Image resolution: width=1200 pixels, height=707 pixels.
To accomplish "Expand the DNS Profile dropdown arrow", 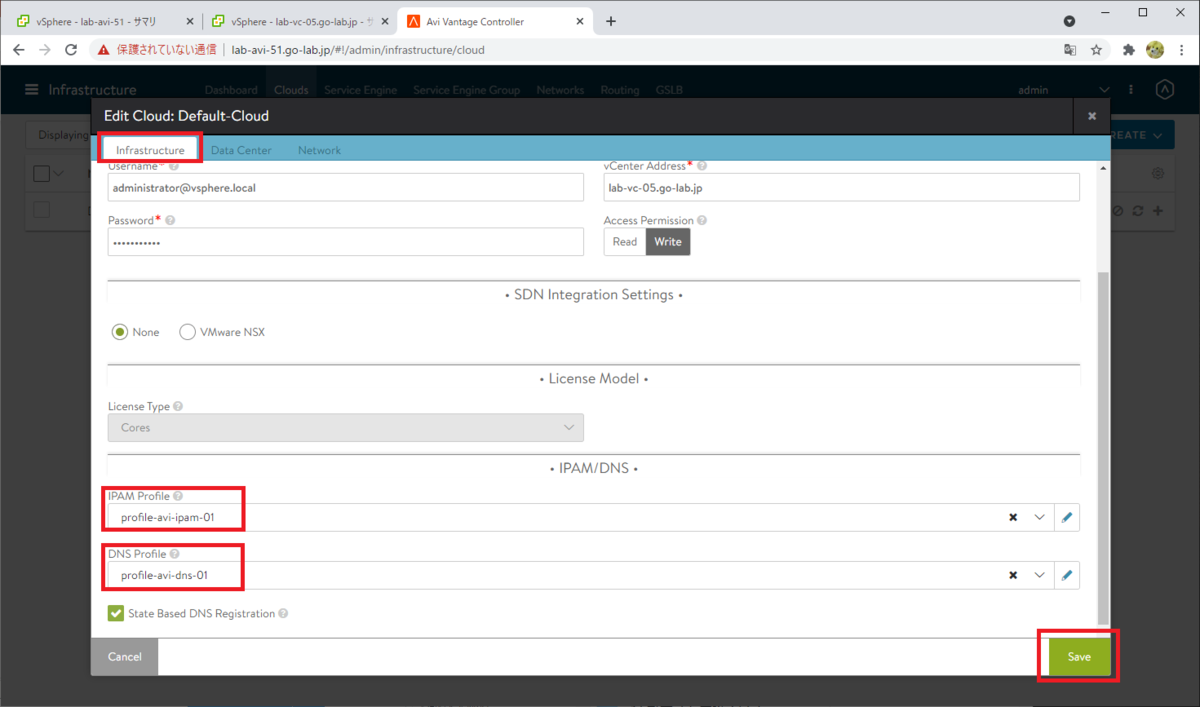I will [1040, 575].
